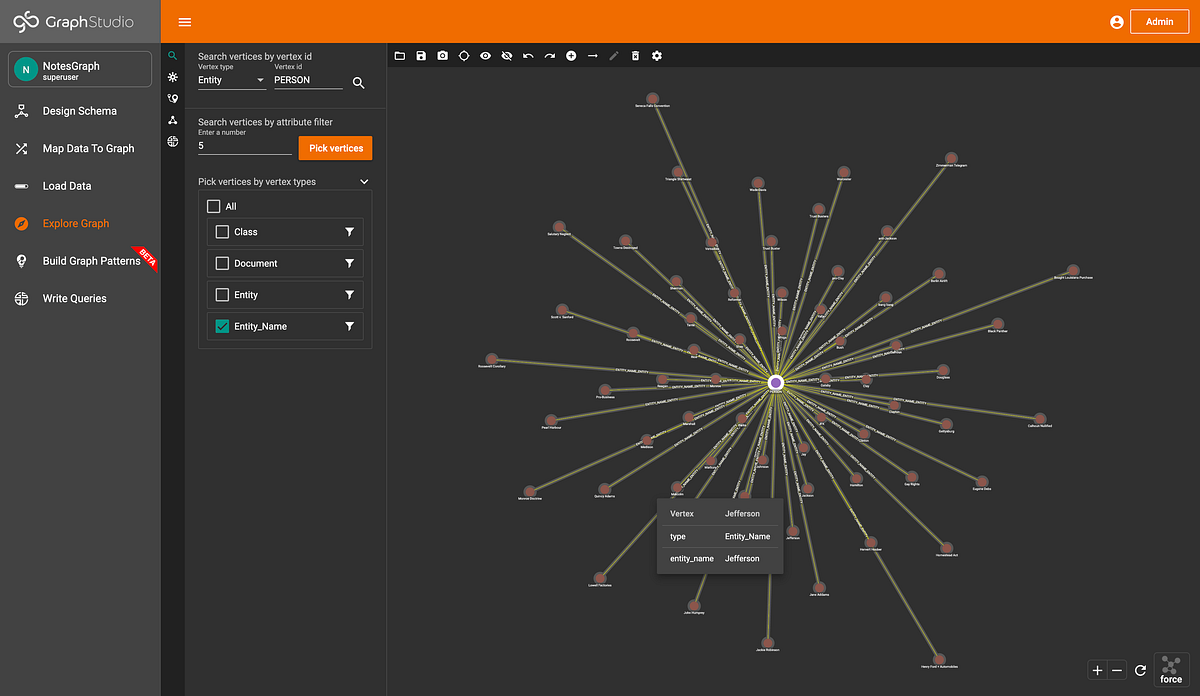Viewport: 1200px width, 696px height.
Task: Click the Vertex id PERSON input field
Action: pyautogui.click(x=308, y=80)
